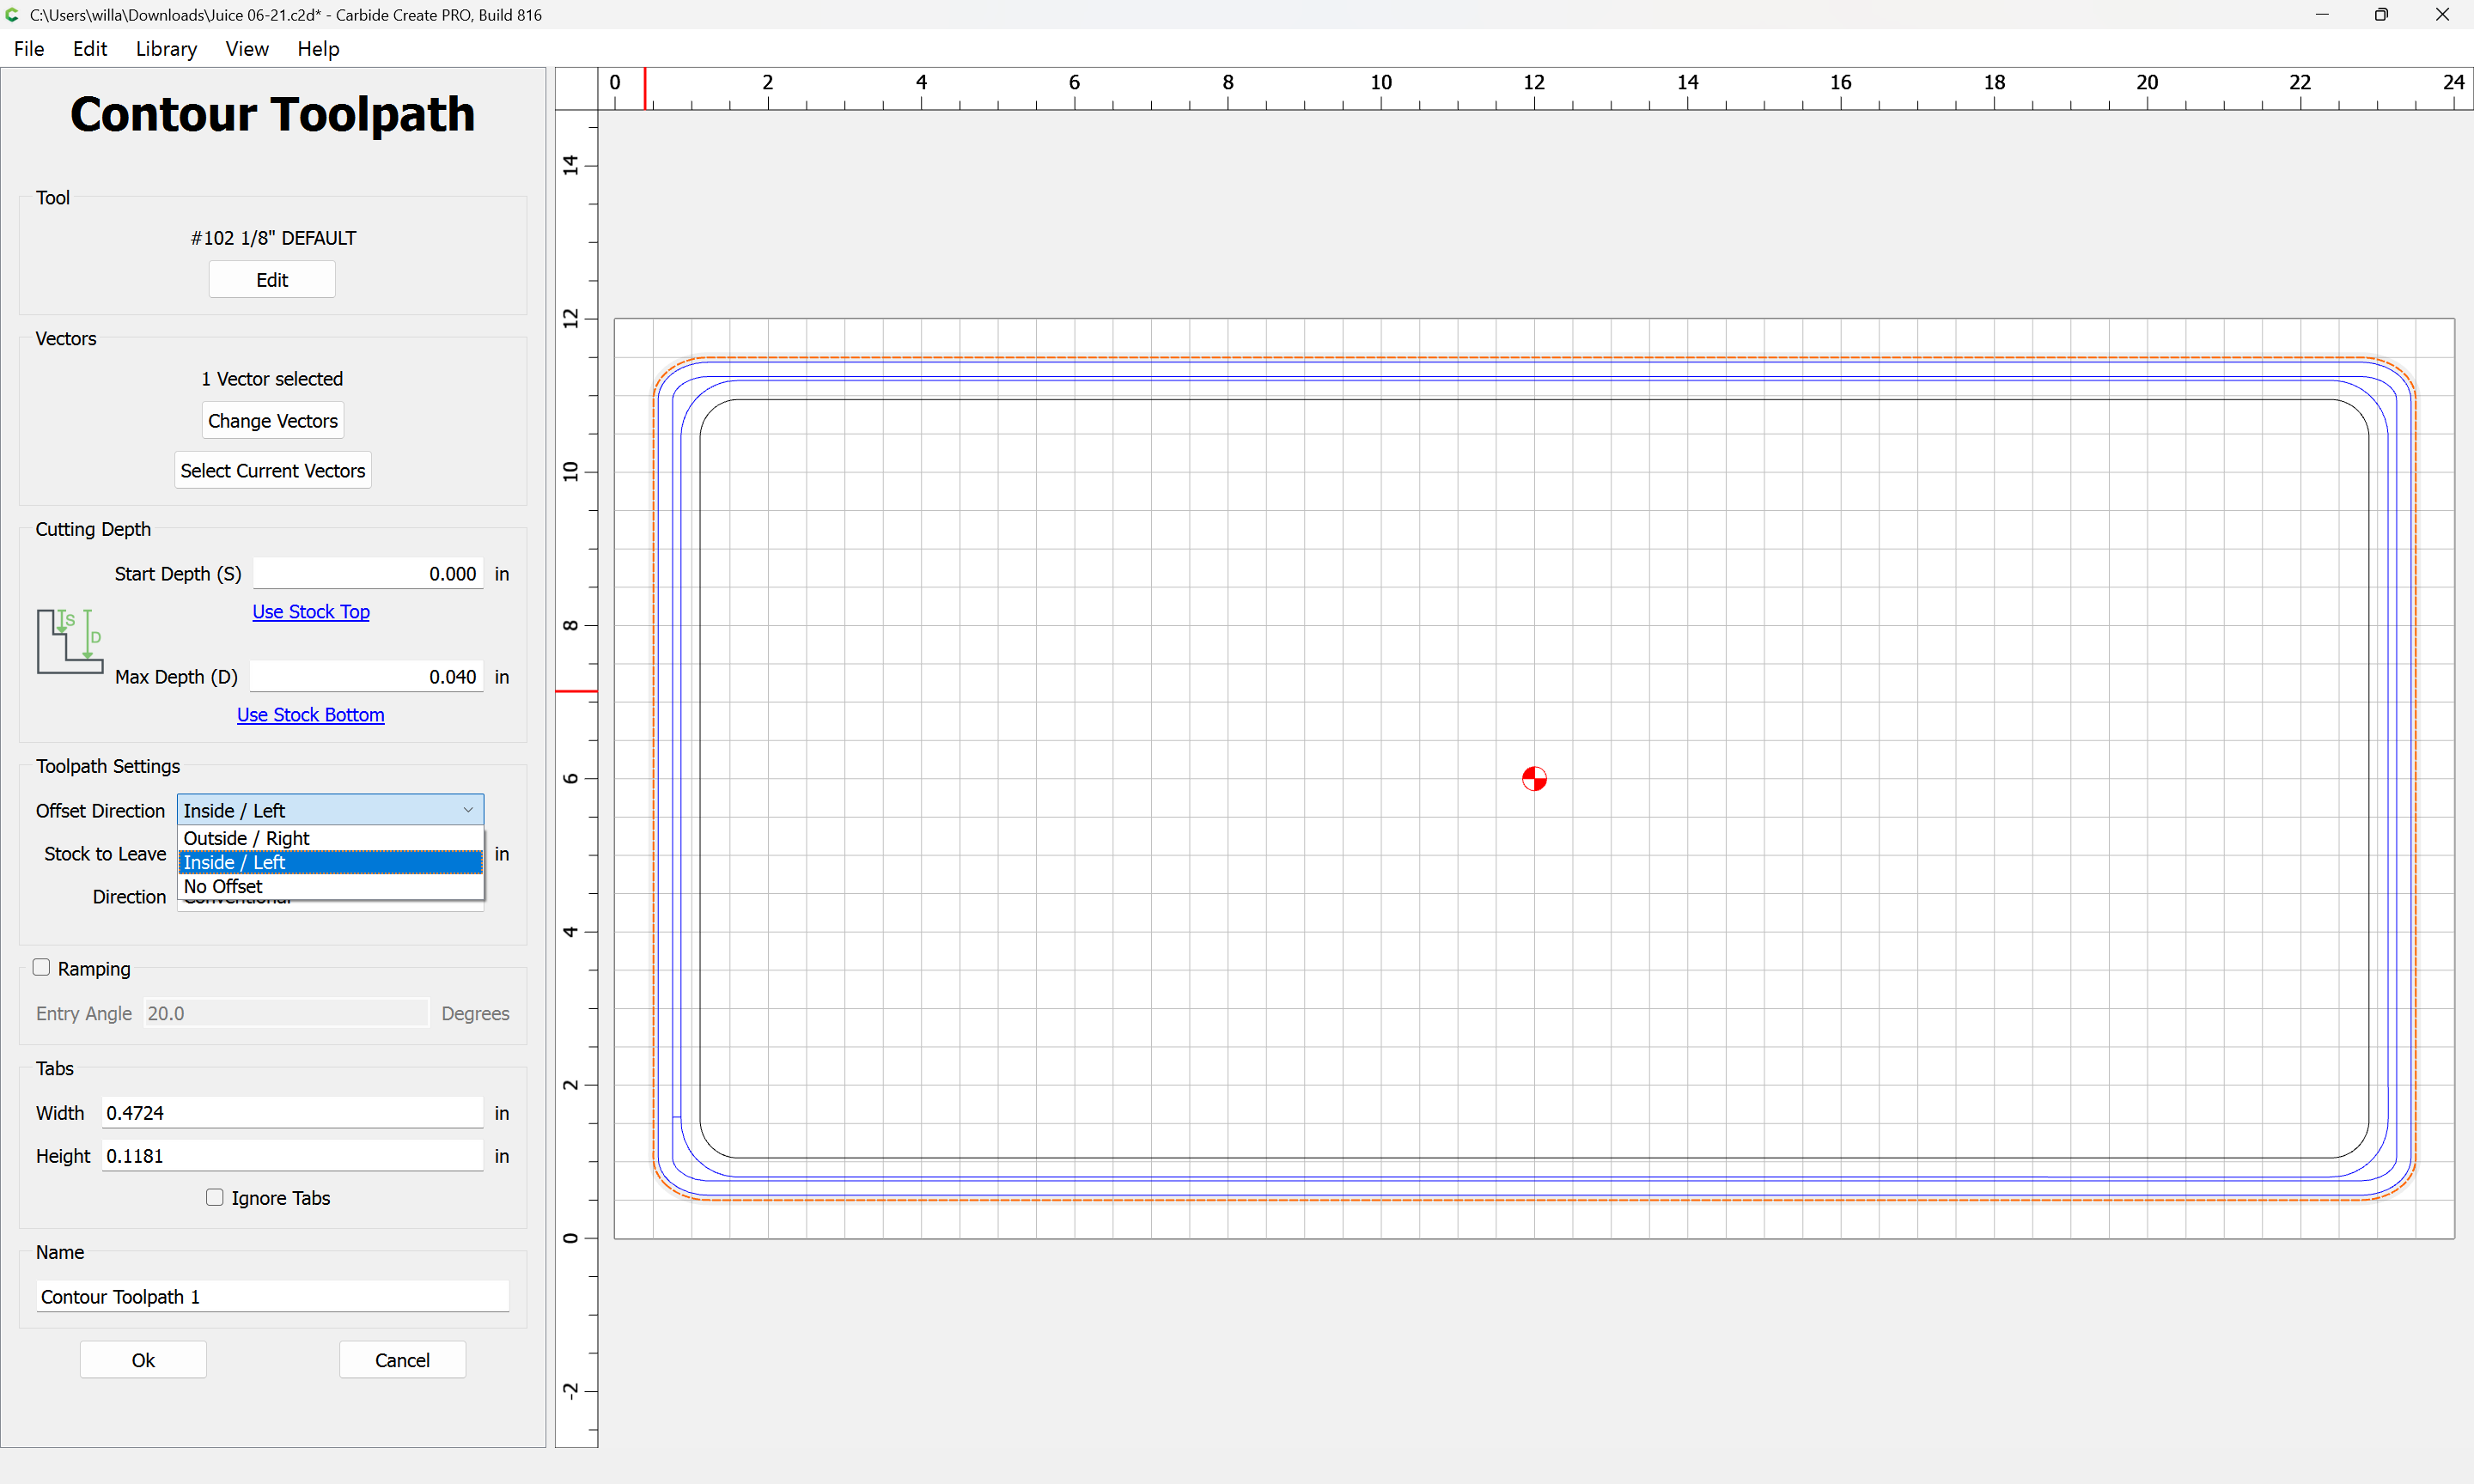Open the Library menu
The height and width of the screenshot is (1484, 2474).
(x=166, y=48)
